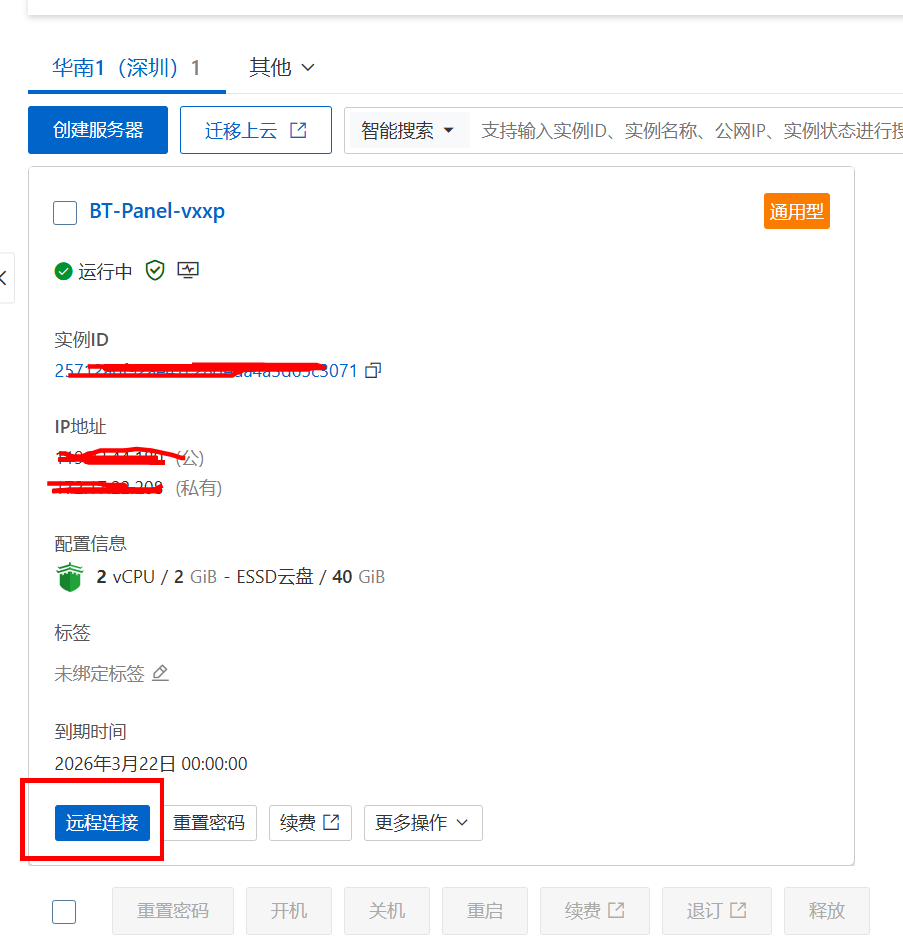Switch to the 华南1（深圳）tab
Screen dimensions: 903x946
point(126,68)
